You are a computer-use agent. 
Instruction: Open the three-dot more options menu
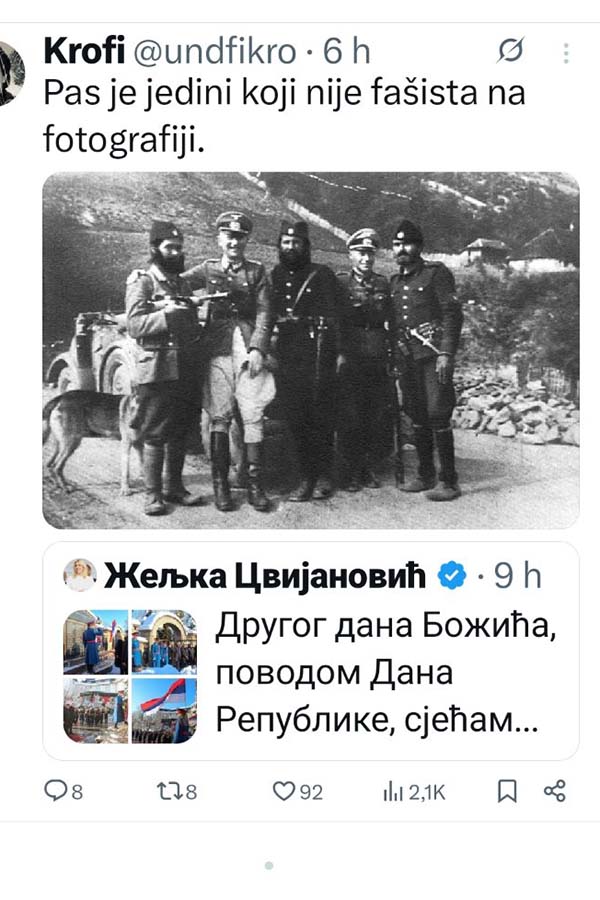click(x=566, y=53)
